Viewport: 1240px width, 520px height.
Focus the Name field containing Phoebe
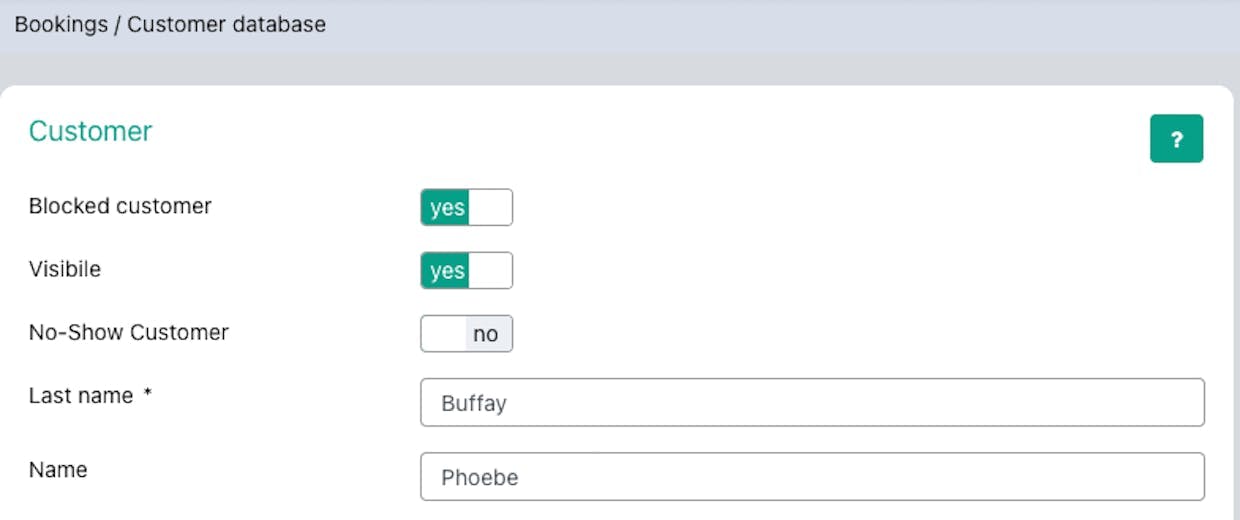pos(812,477)
